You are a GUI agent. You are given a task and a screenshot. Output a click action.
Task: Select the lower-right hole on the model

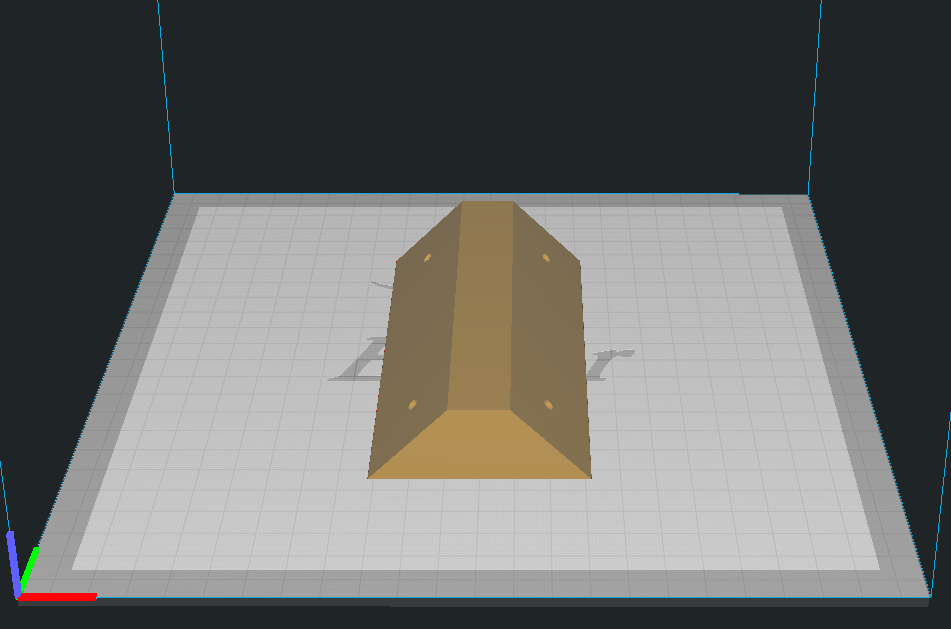click(548, 404)
